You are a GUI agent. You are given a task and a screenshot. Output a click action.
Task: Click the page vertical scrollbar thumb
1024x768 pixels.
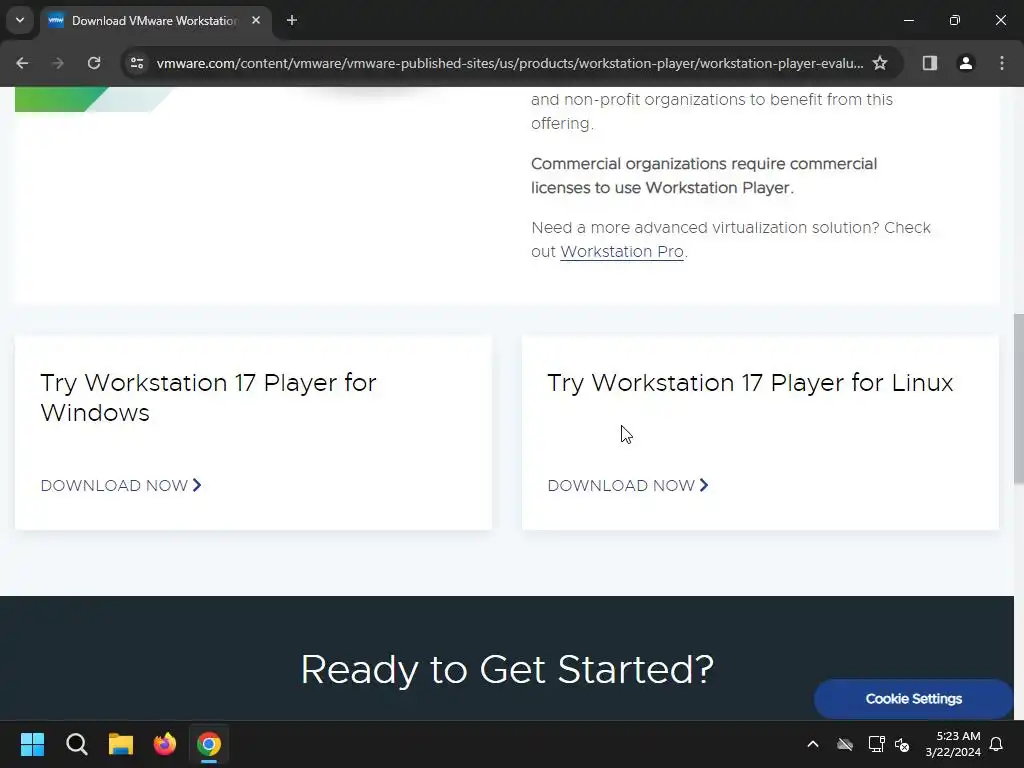[1018, 398]
